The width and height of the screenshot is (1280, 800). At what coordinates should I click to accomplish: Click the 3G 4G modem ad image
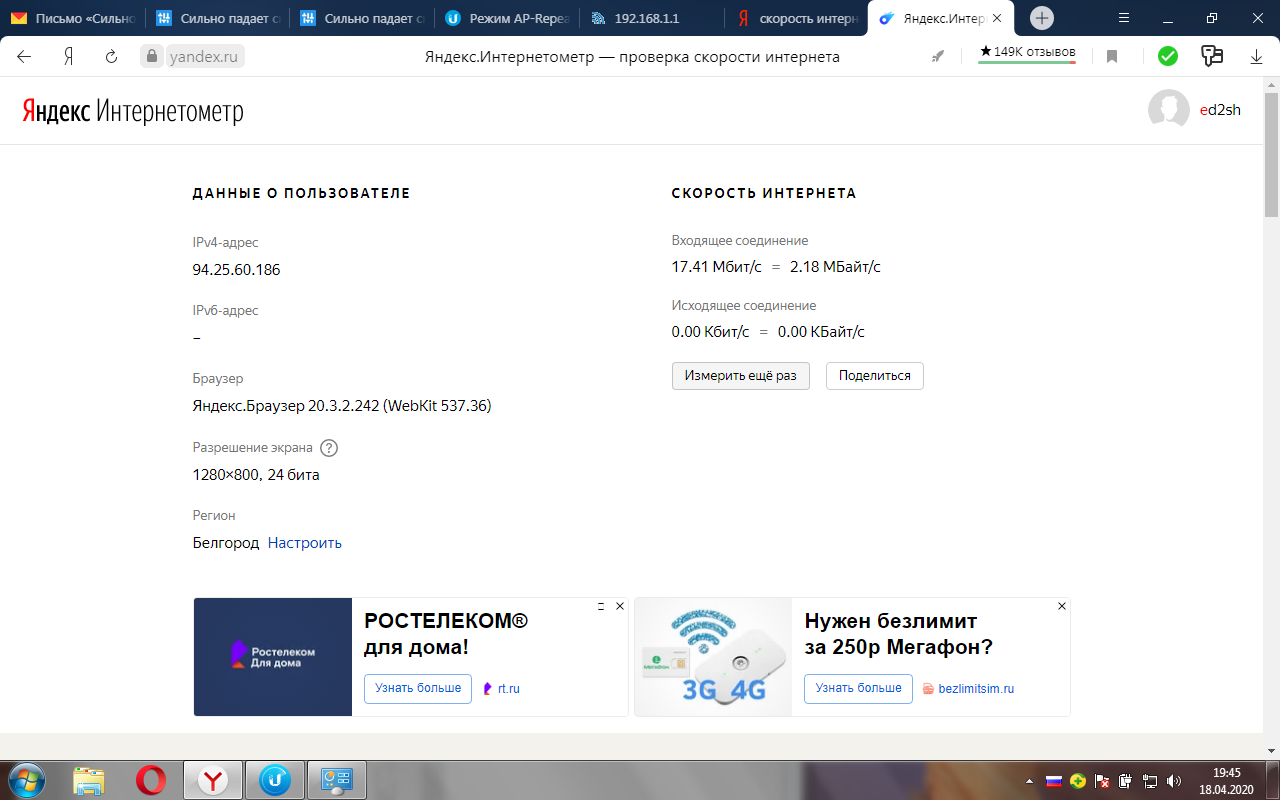pyautogui.click(x=713, y=657)
